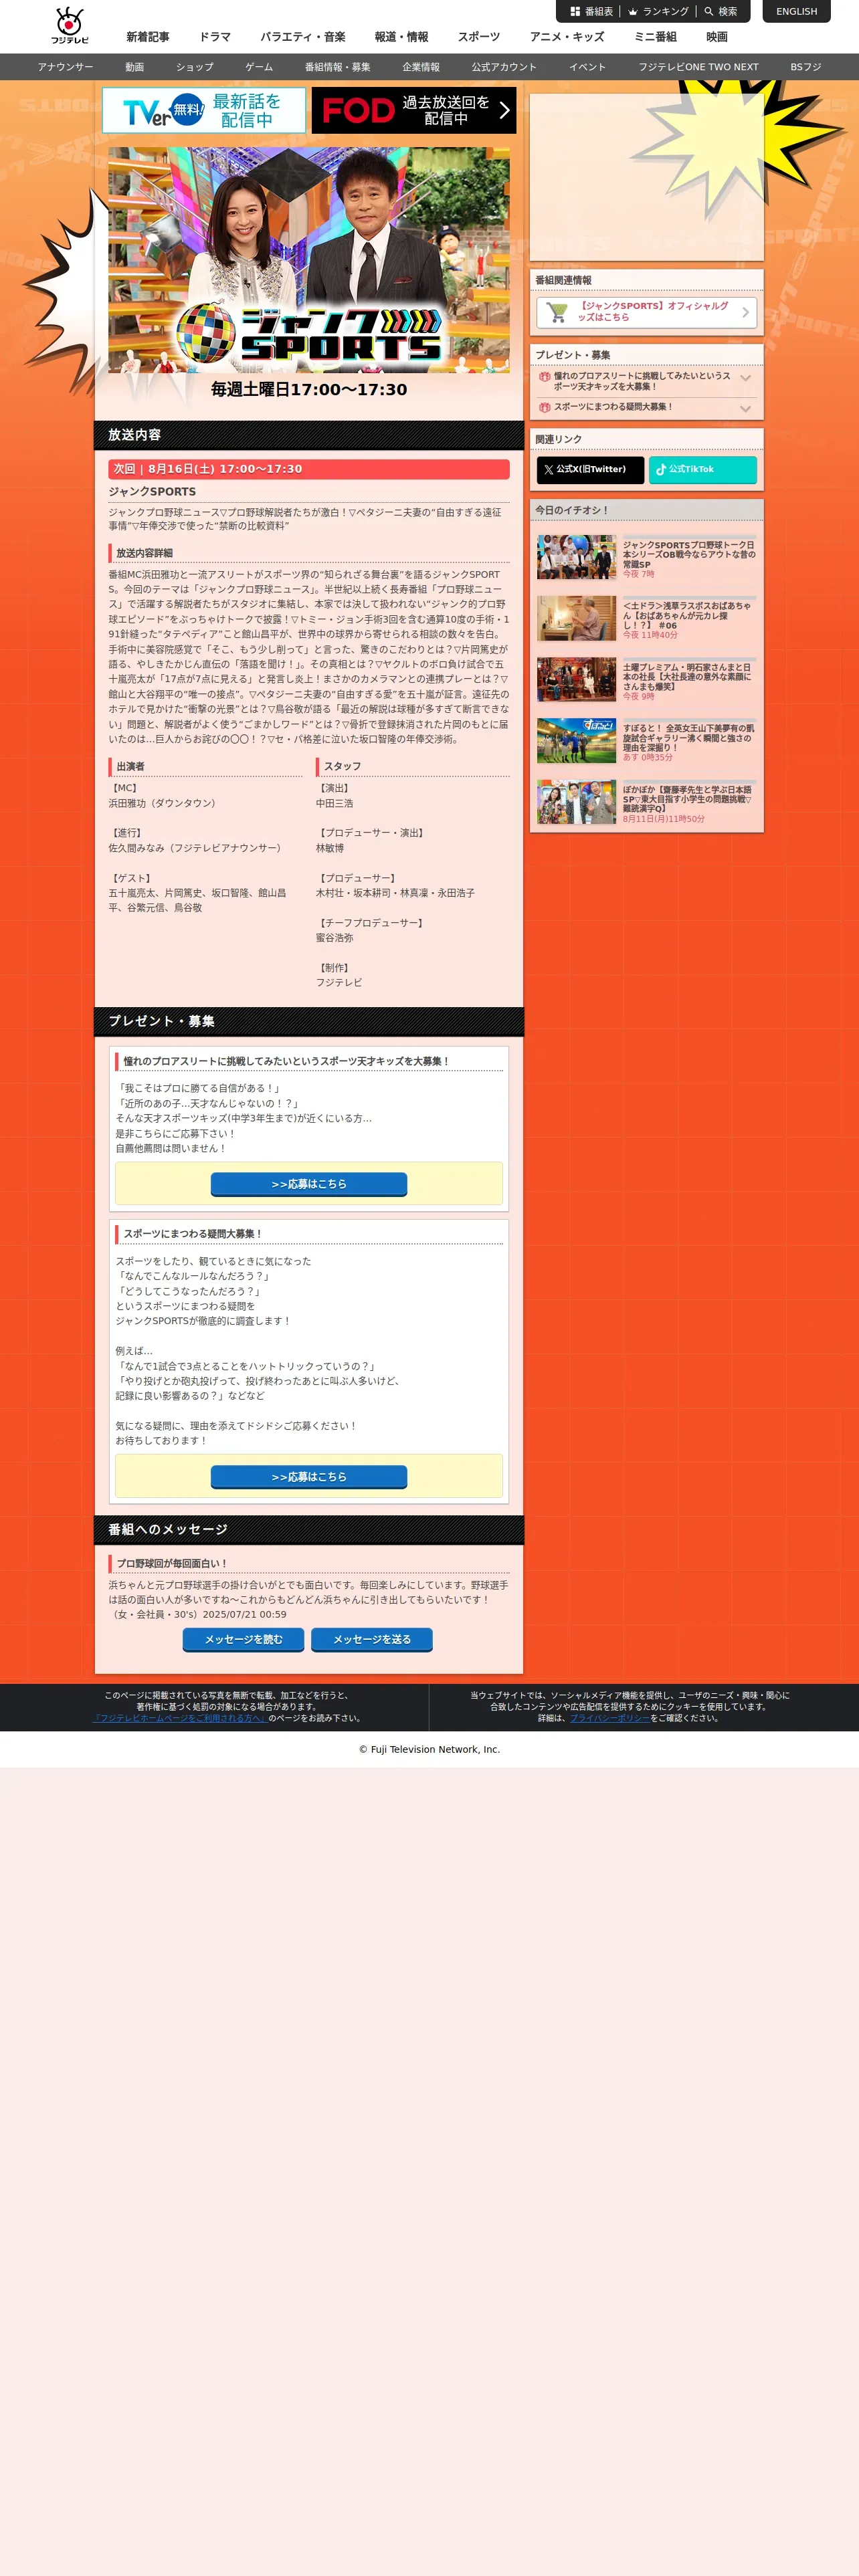Viewport: 859px width, 2576px height.
Task: Open アニメ・キッズ in main navigation
Action: (567, 37)
